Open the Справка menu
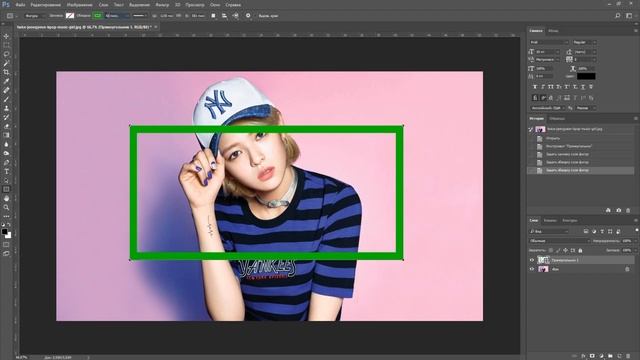 pyautogui.click(x=233, y=5)
